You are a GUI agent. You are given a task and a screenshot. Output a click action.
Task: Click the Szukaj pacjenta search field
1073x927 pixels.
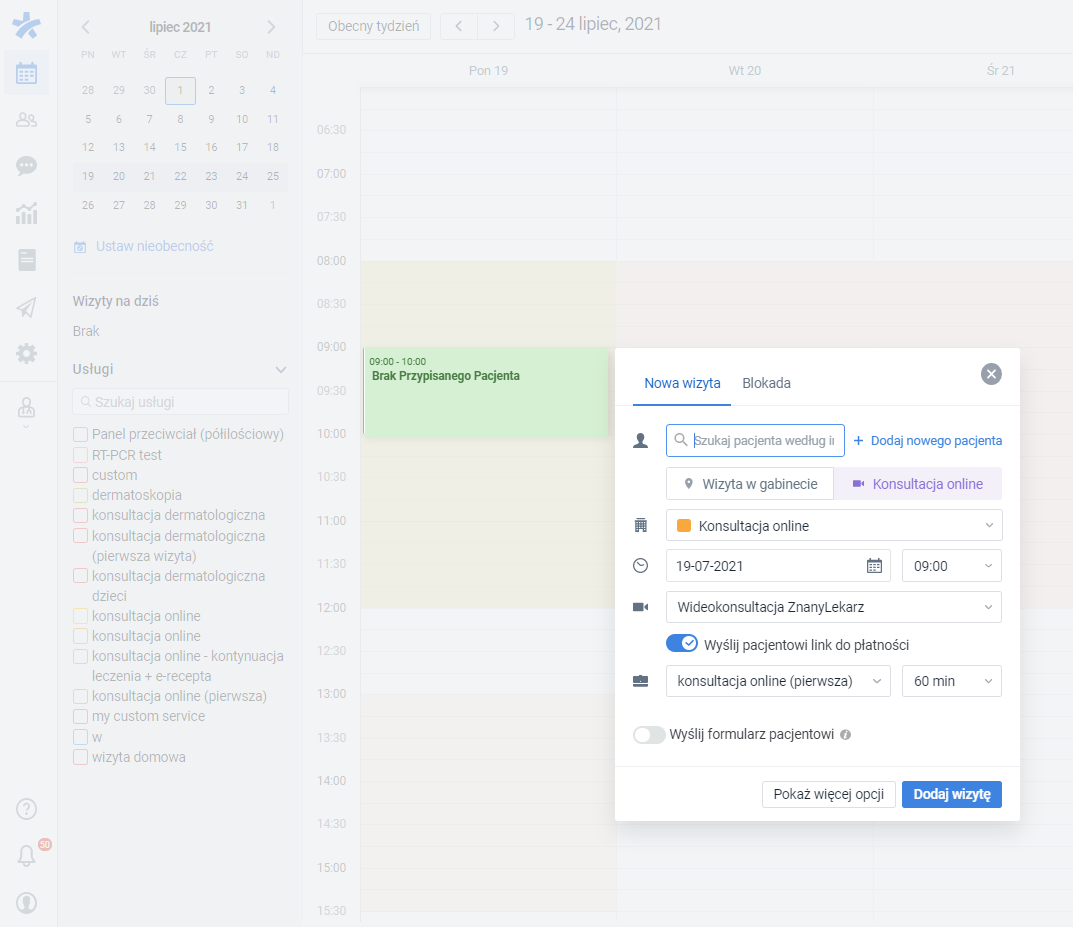tap(760, 440)
